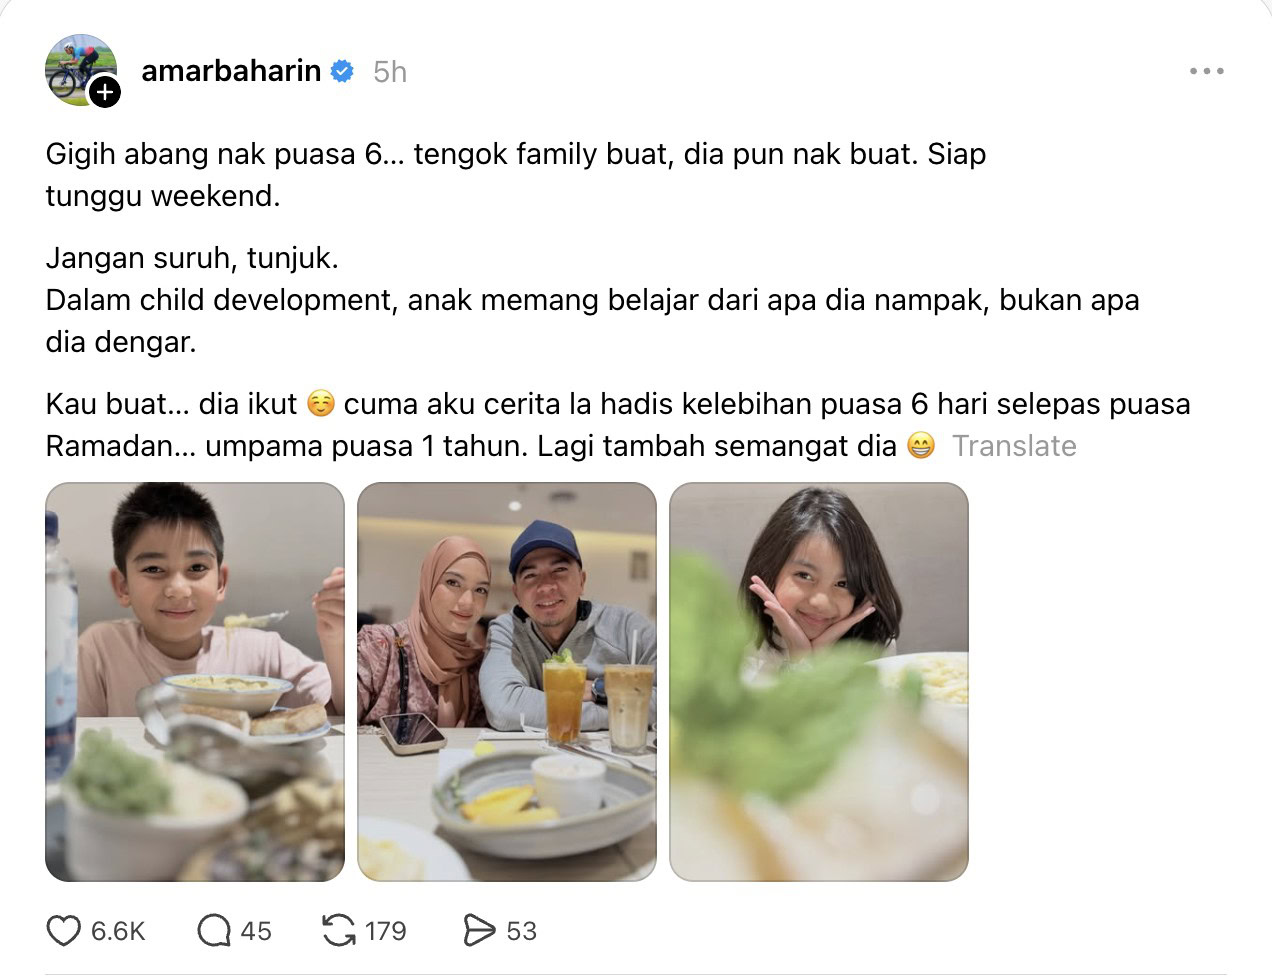Click the 179 reposts count
Viewport: 1272px width, 980px height.
coord(386,931)
